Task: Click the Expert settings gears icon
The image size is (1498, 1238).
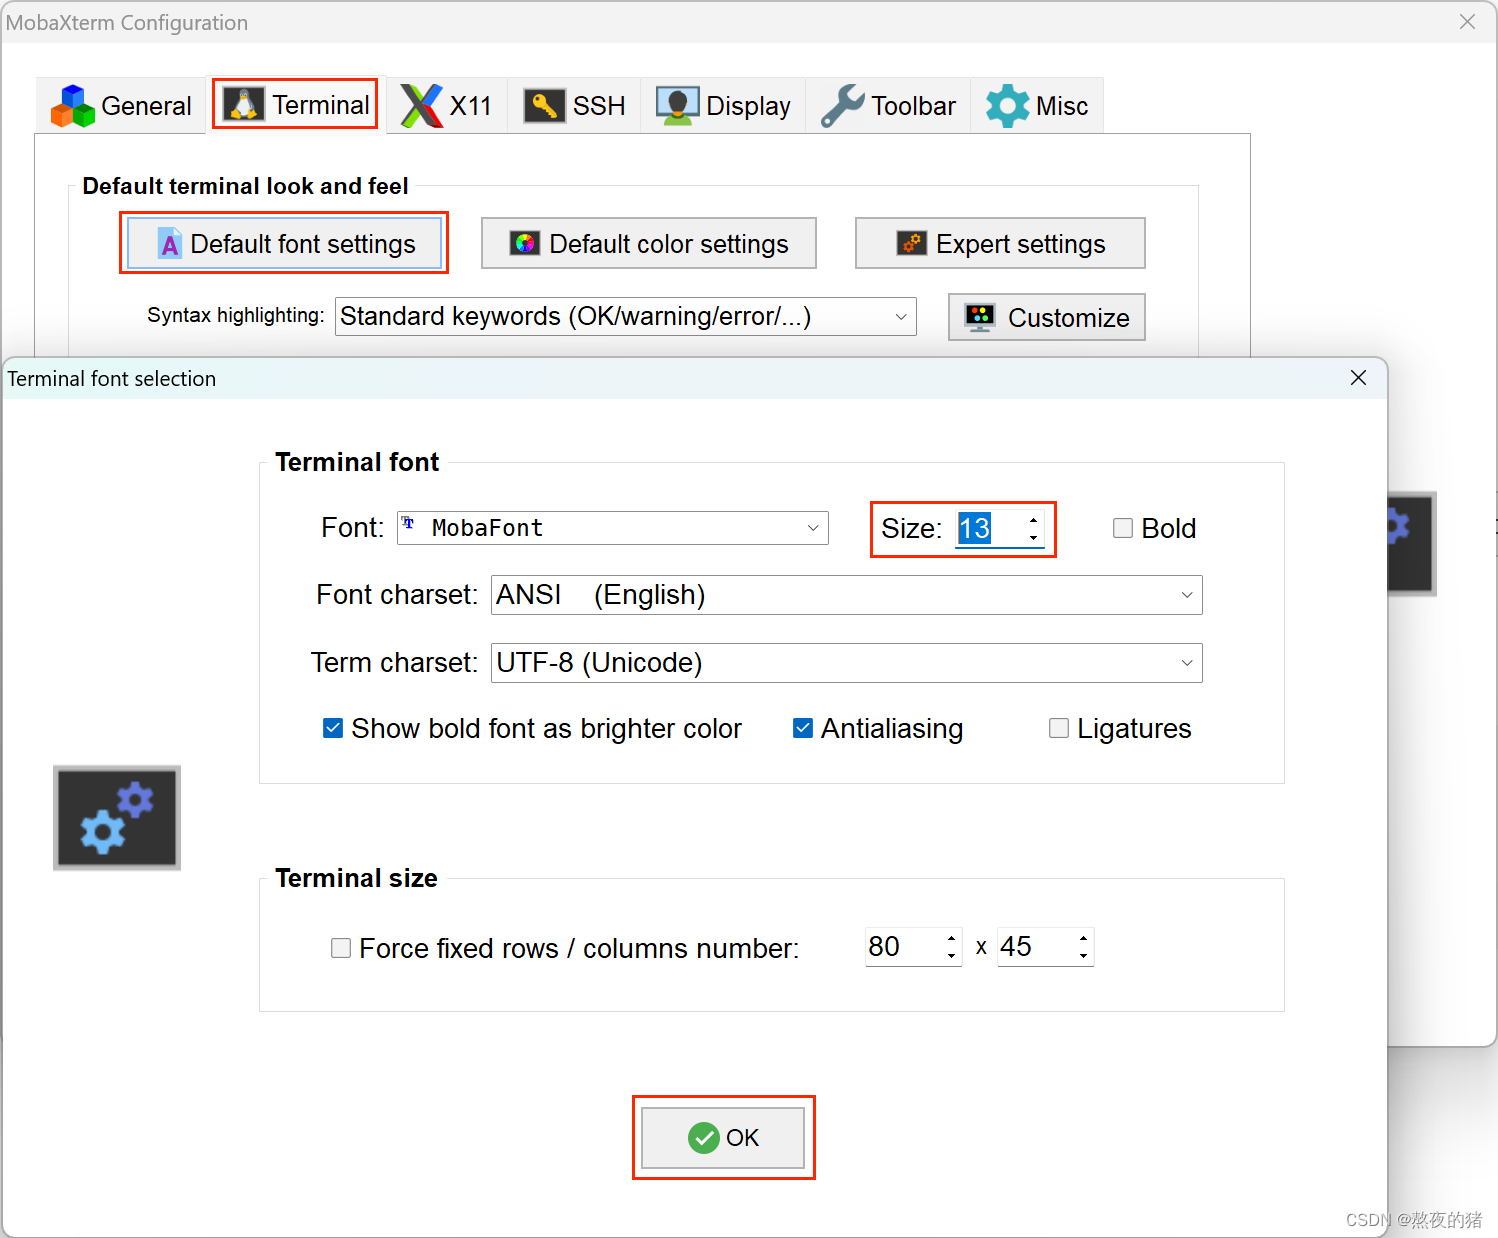Action: pos(912,243)
